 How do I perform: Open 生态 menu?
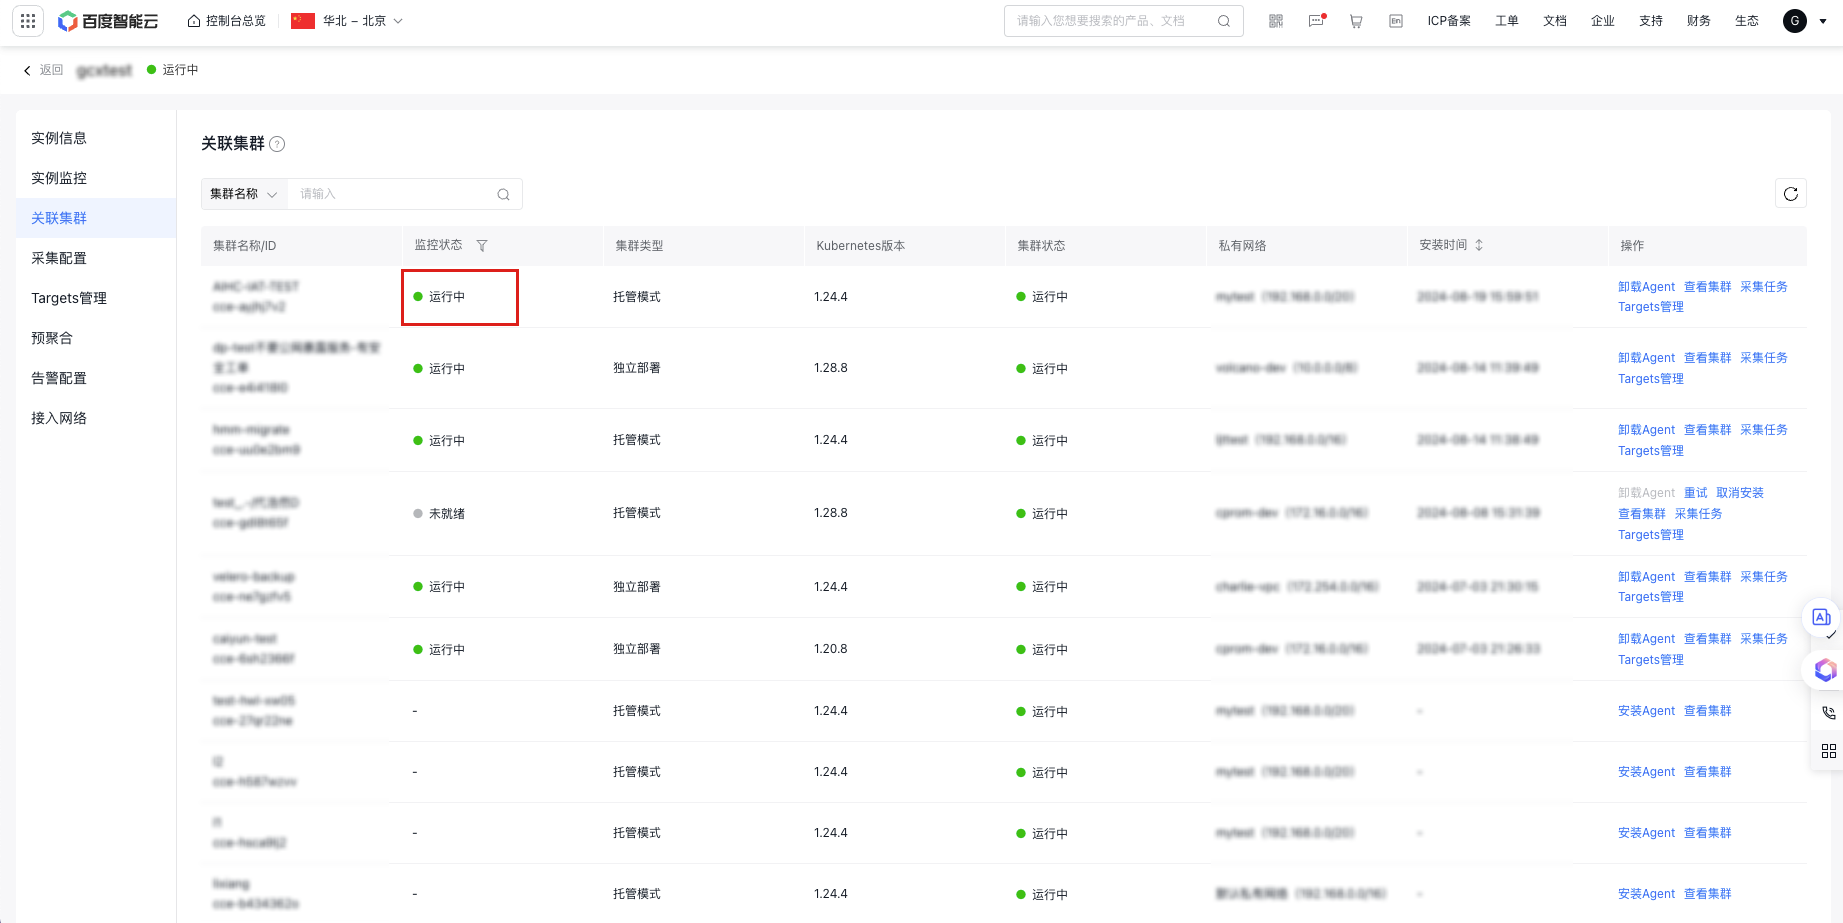1747,21
